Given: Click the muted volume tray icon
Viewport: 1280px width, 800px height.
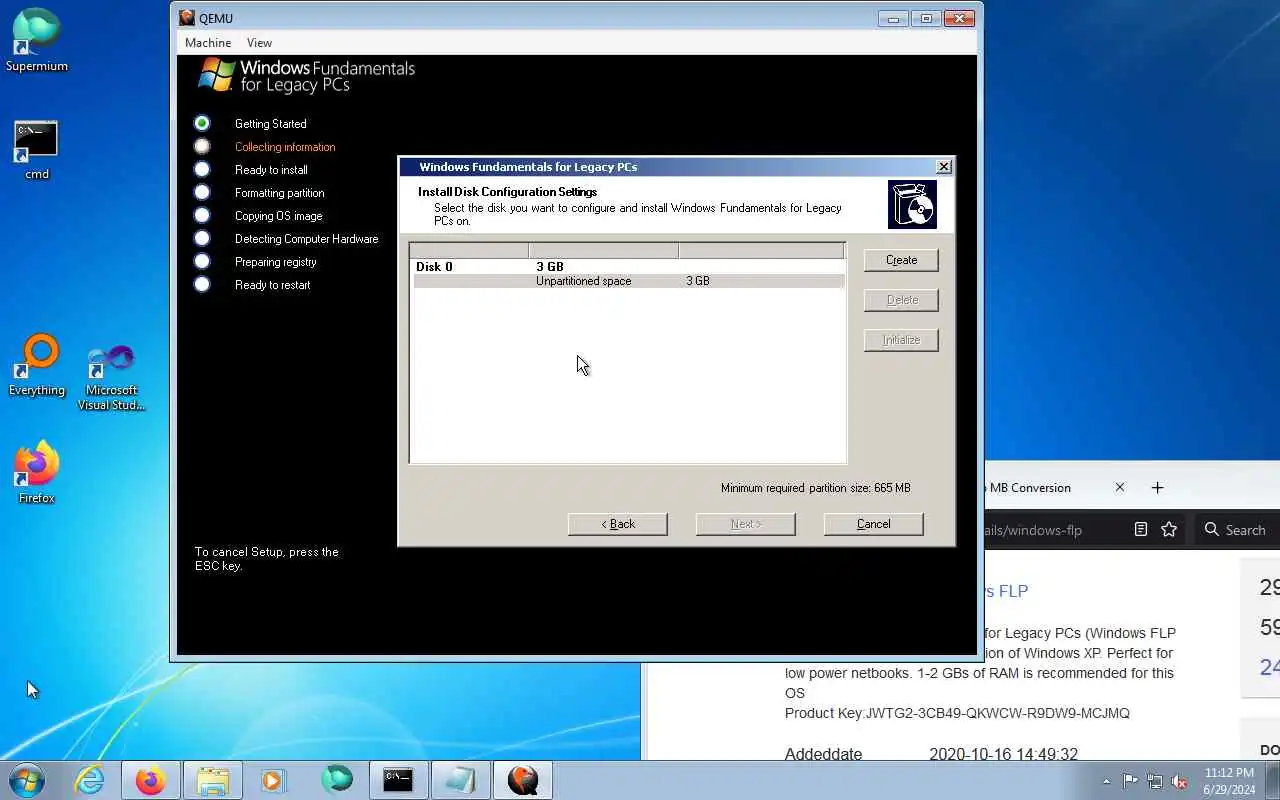Looking at the screenshot, I should [x=1180, y=781].
